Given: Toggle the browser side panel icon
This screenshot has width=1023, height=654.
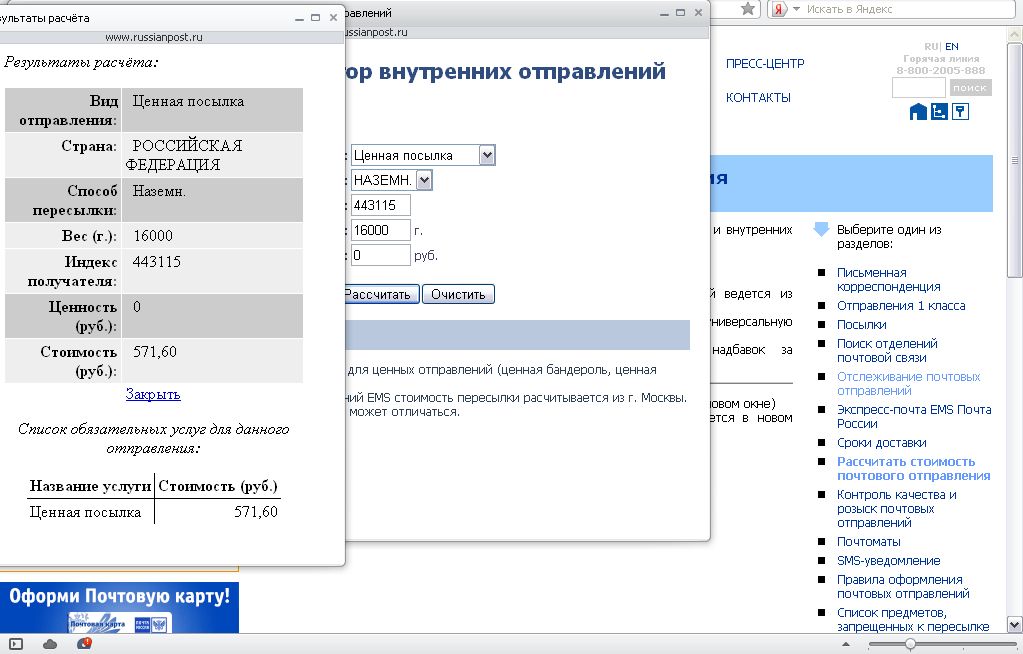Looking at the screenshot, I should (x=16, y=644).
